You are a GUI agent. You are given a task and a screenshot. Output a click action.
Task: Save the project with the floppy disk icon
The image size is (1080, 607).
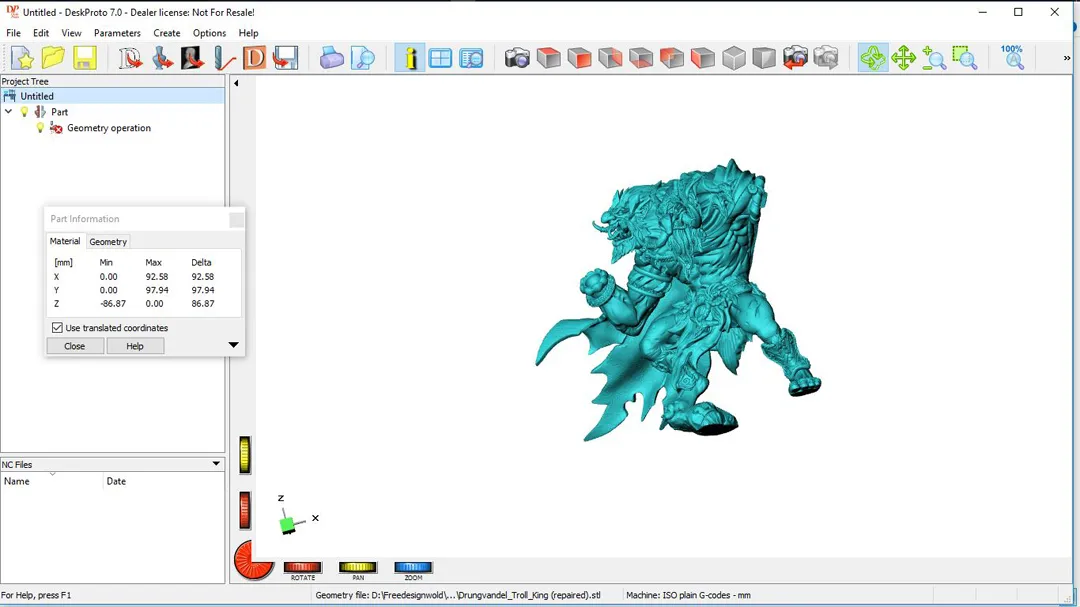point(84,59)
